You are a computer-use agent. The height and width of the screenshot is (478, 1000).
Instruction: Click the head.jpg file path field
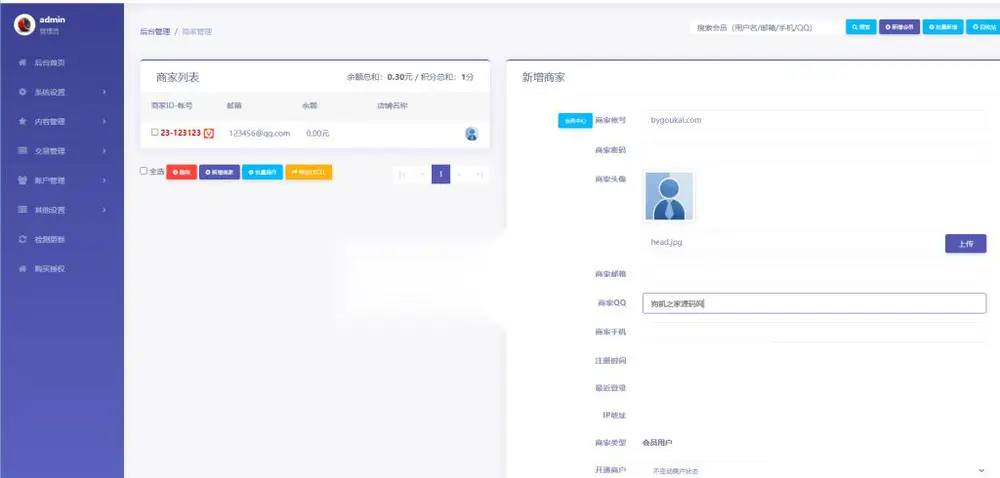coord(791,242)
